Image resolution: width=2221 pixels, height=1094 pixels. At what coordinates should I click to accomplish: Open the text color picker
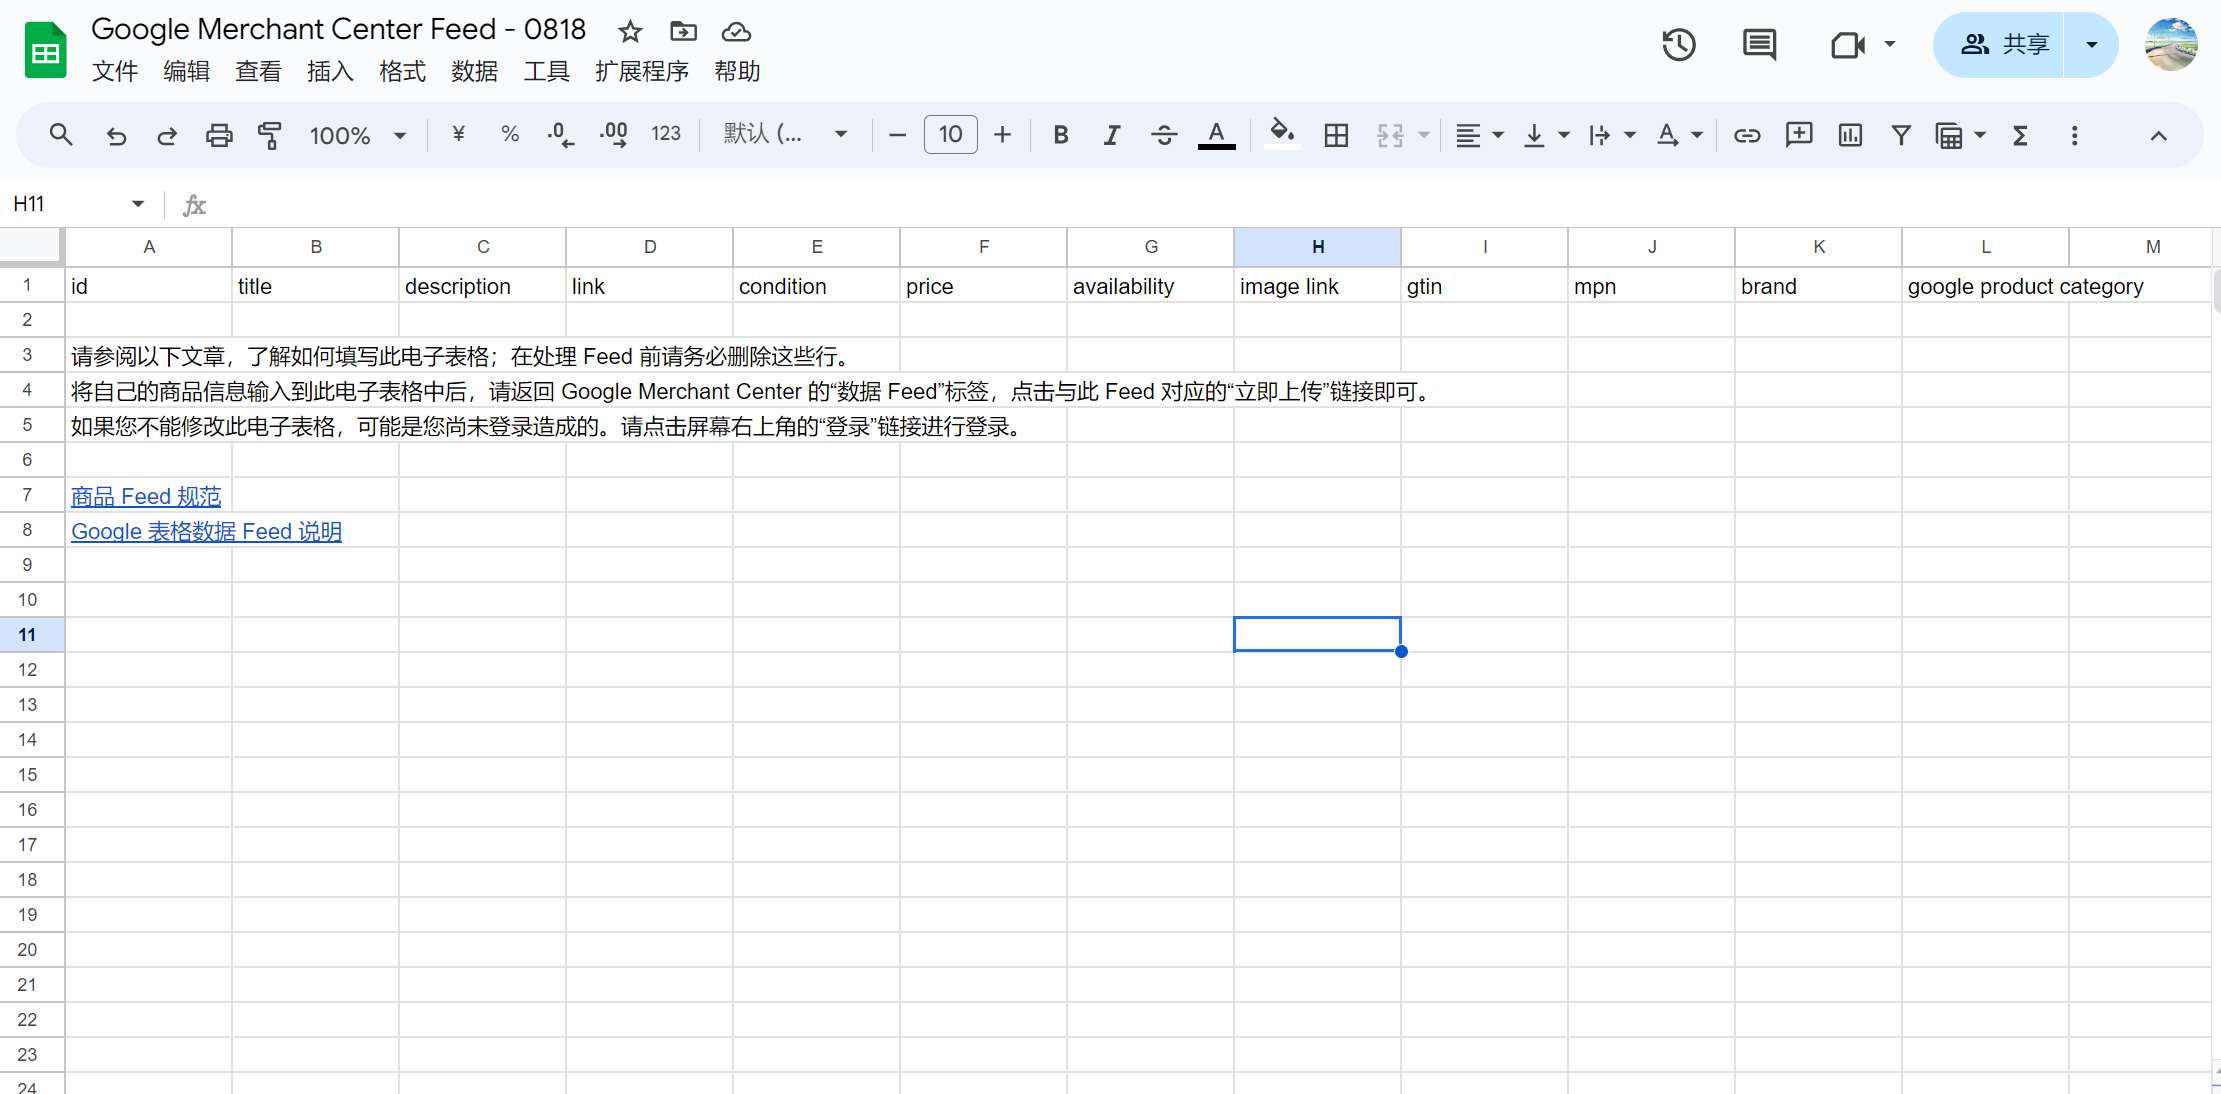coord(1216,135)
